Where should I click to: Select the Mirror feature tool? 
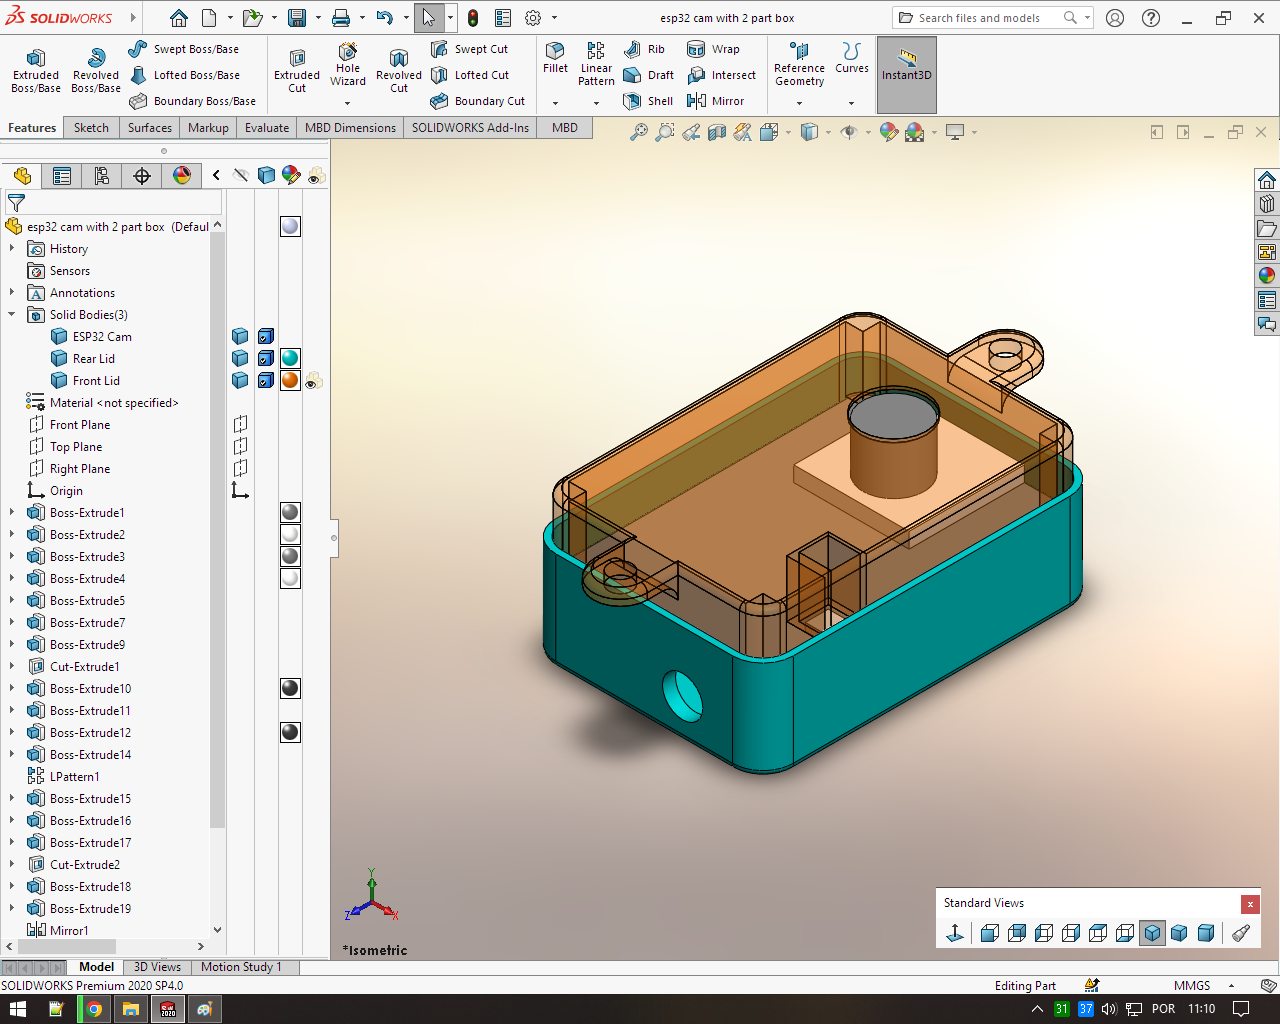[x=716, y=101]
